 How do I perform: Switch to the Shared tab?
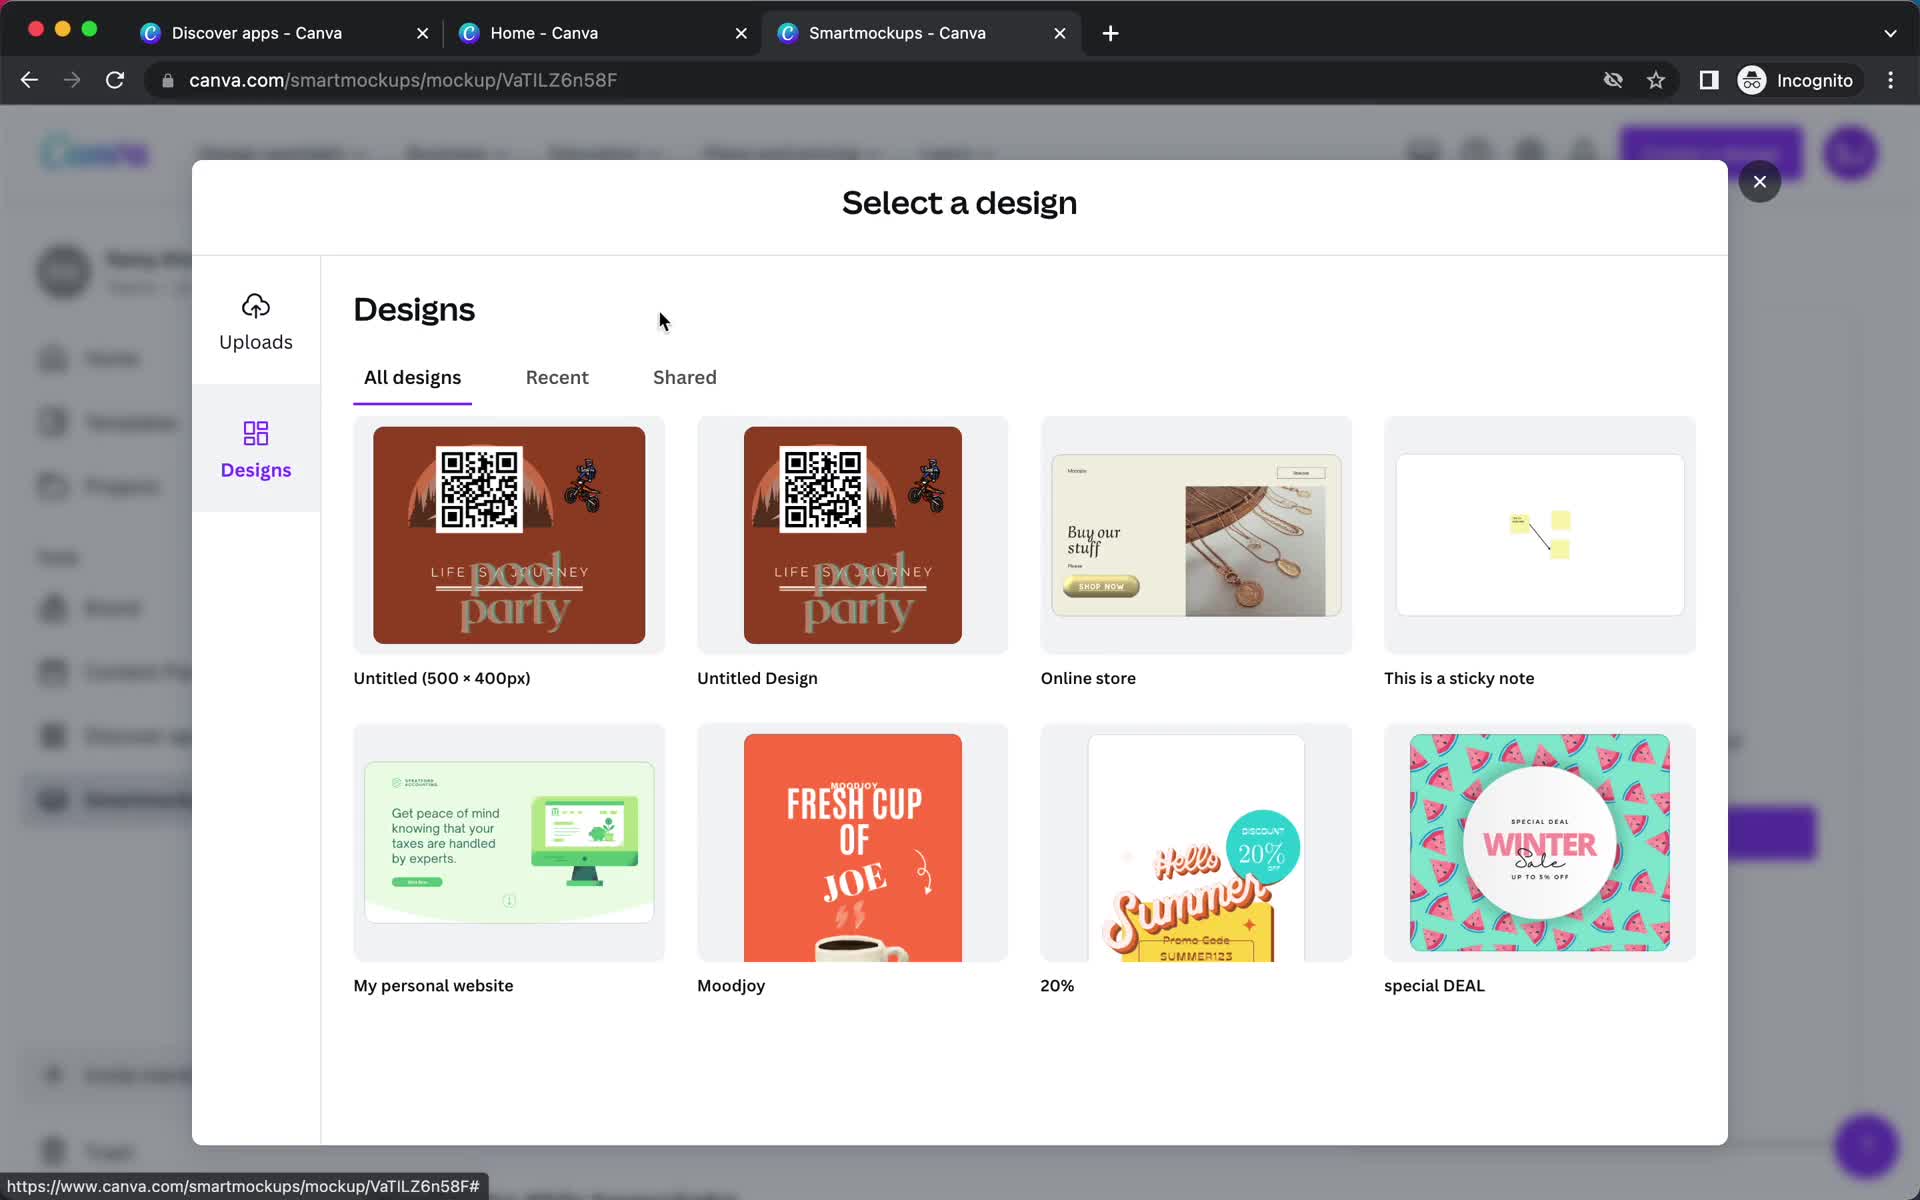pos(684,376)
